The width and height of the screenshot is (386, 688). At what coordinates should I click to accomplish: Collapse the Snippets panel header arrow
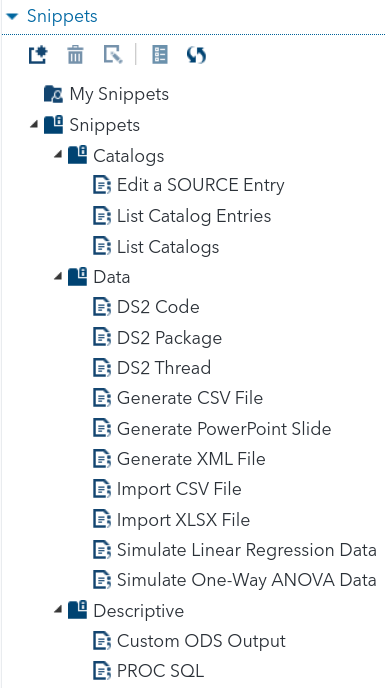(12, 17)
